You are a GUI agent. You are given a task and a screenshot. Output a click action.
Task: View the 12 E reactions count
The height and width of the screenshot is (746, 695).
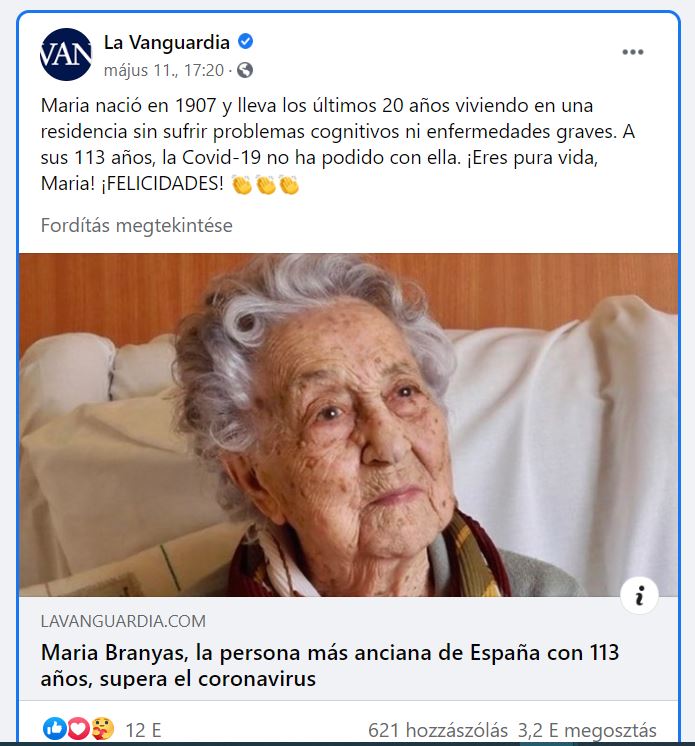click(x=143, y=730)
